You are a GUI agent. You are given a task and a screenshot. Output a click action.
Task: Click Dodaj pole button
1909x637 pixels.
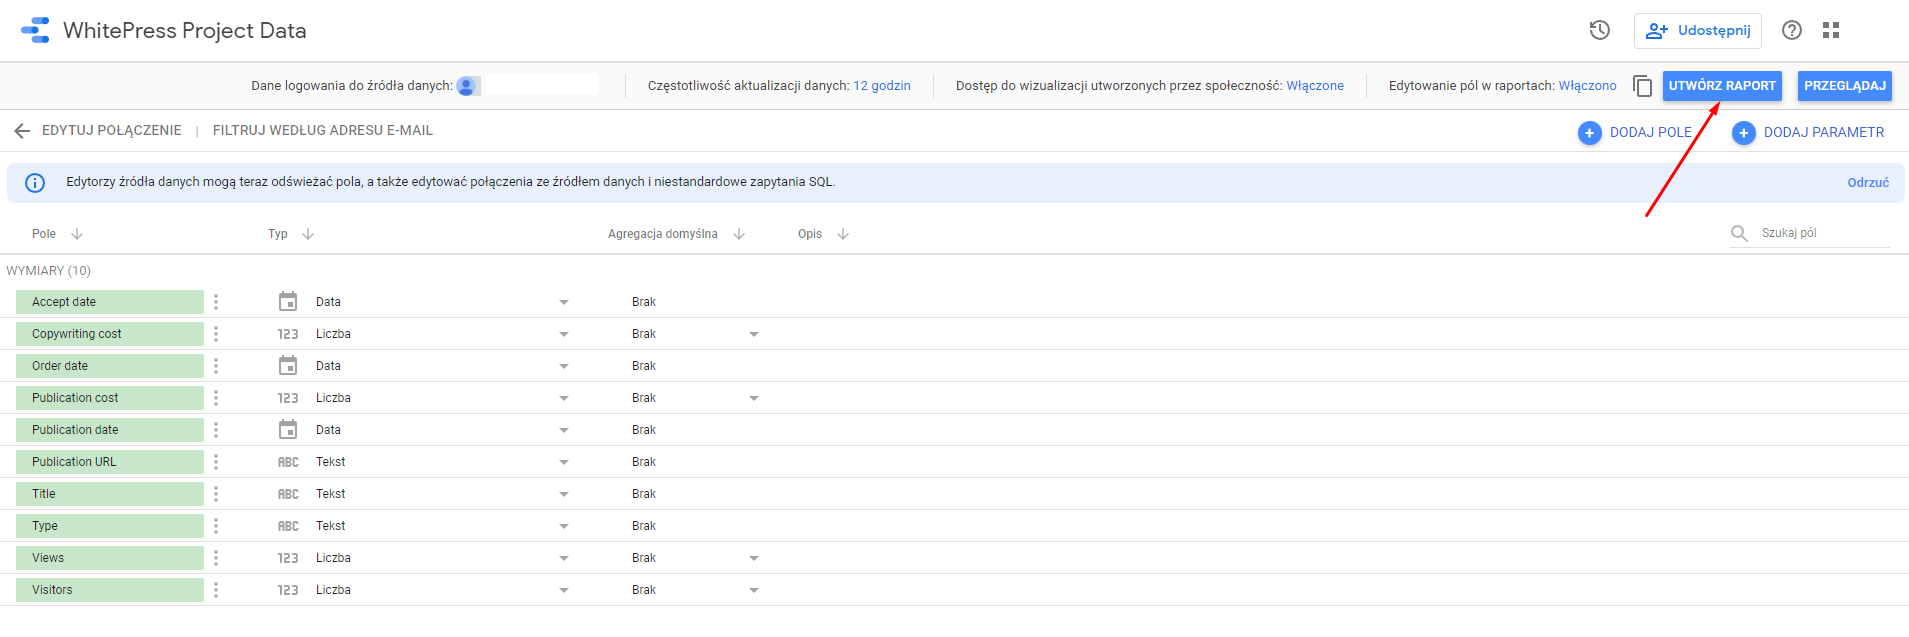[x=1635, y=132]
